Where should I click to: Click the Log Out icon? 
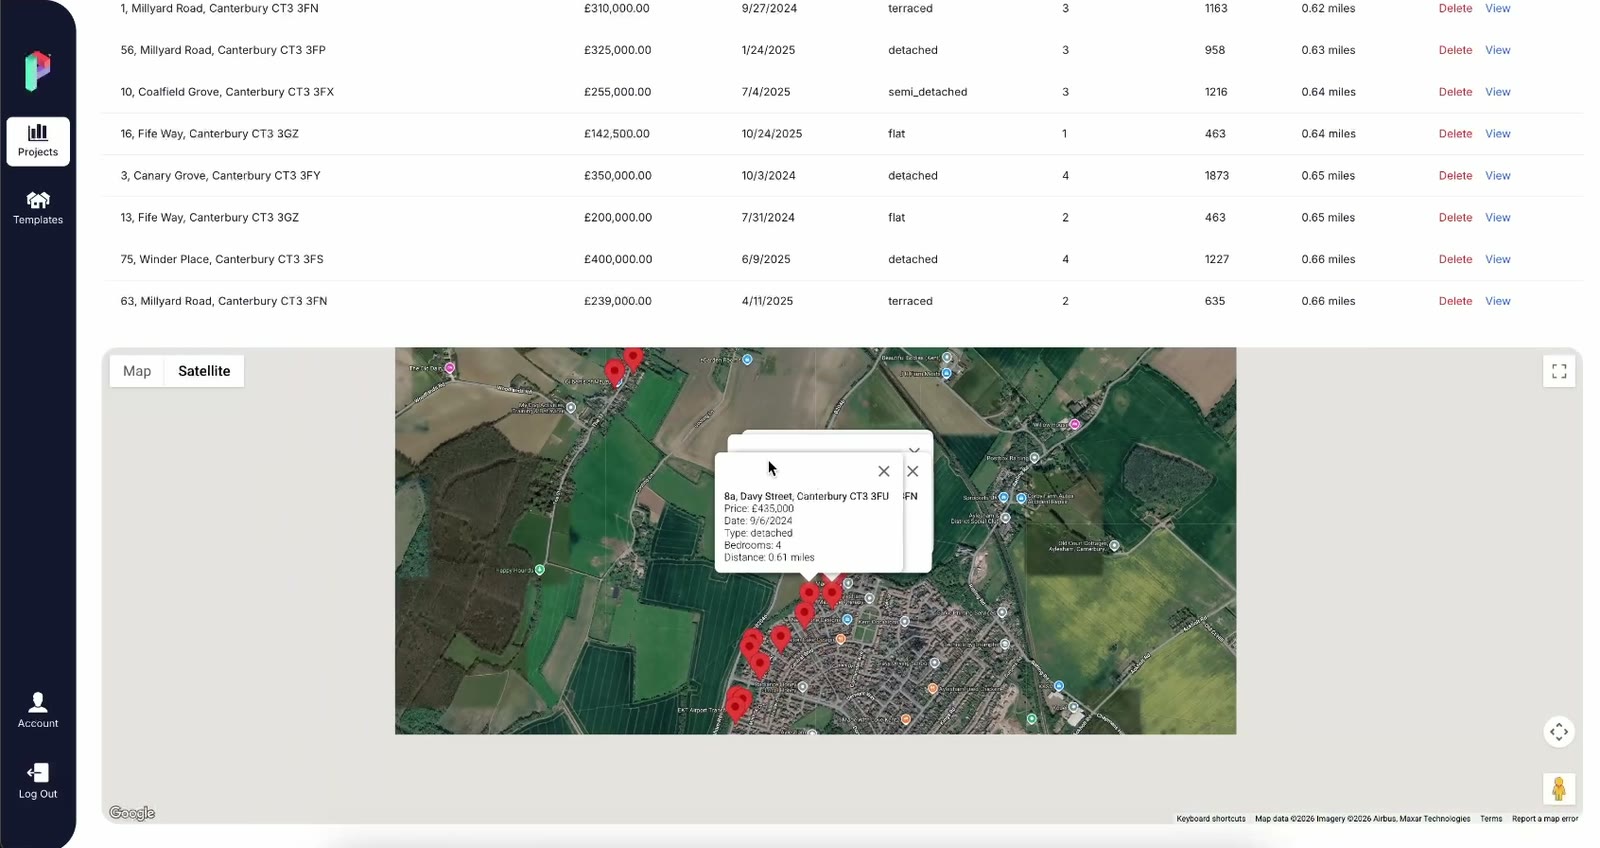click(x=38, y=772)
